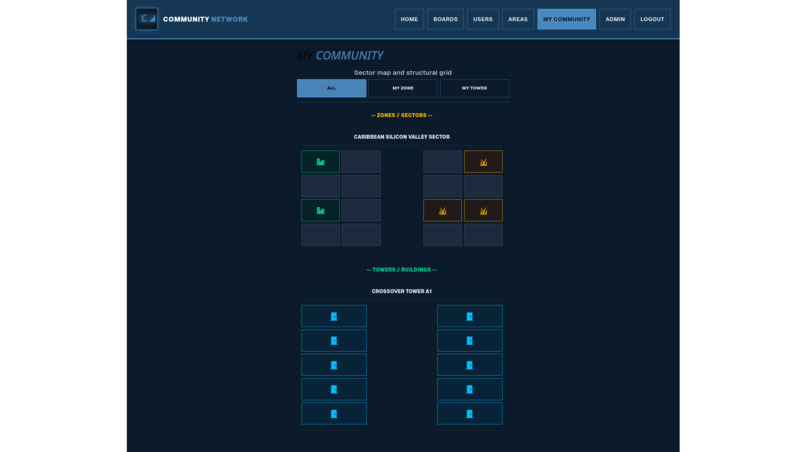Image resolution: width=806 pixels, height=452 pixels.
Task: Open fourth door unit in left tower column
Action: [x=334, y=389]
